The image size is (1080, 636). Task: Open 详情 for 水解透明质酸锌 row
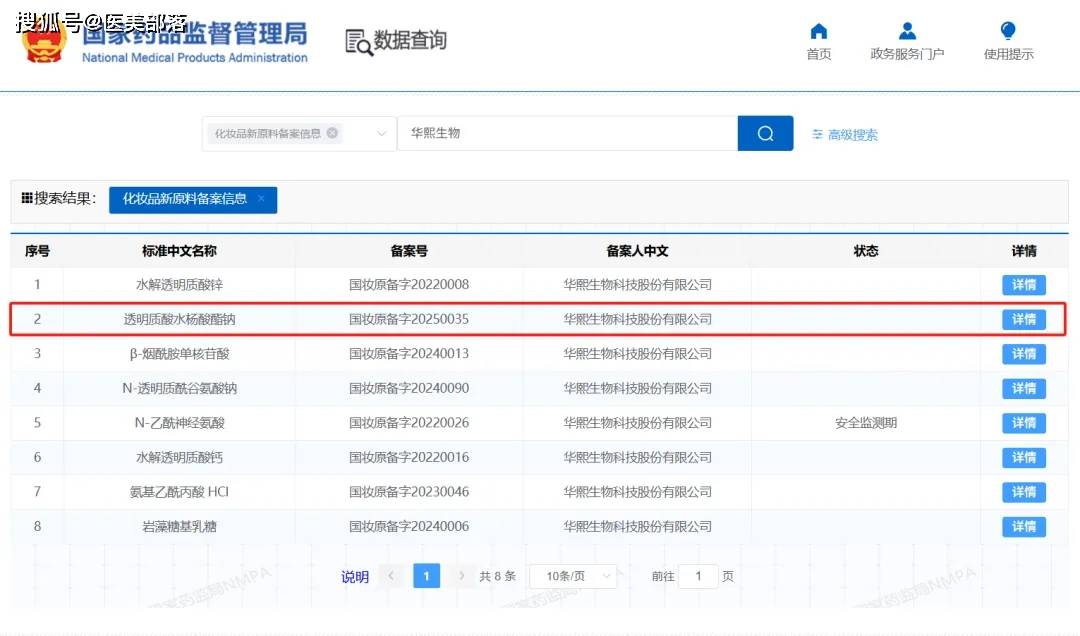click(1023, 285)
